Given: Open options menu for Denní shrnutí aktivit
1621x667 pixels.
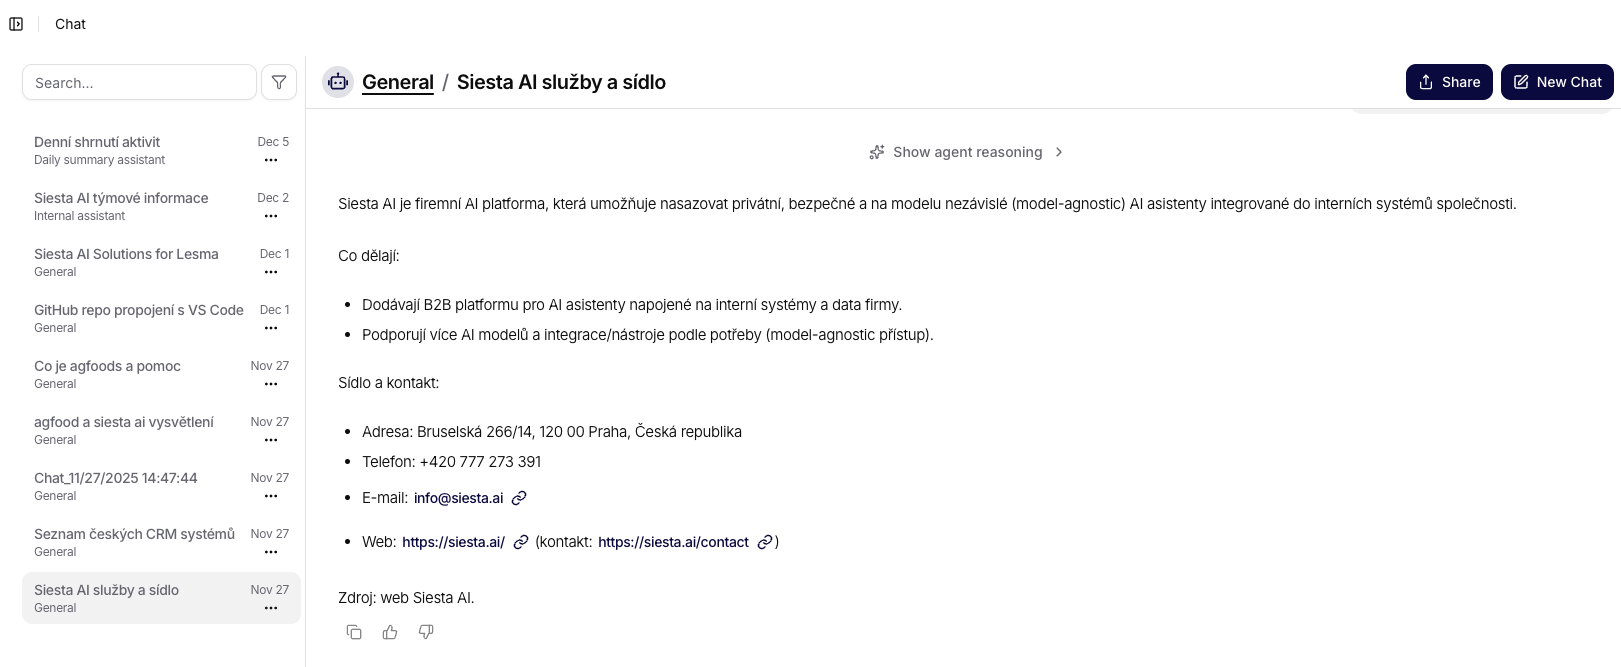Looking at the screenshot, I should tap(271, 160).
